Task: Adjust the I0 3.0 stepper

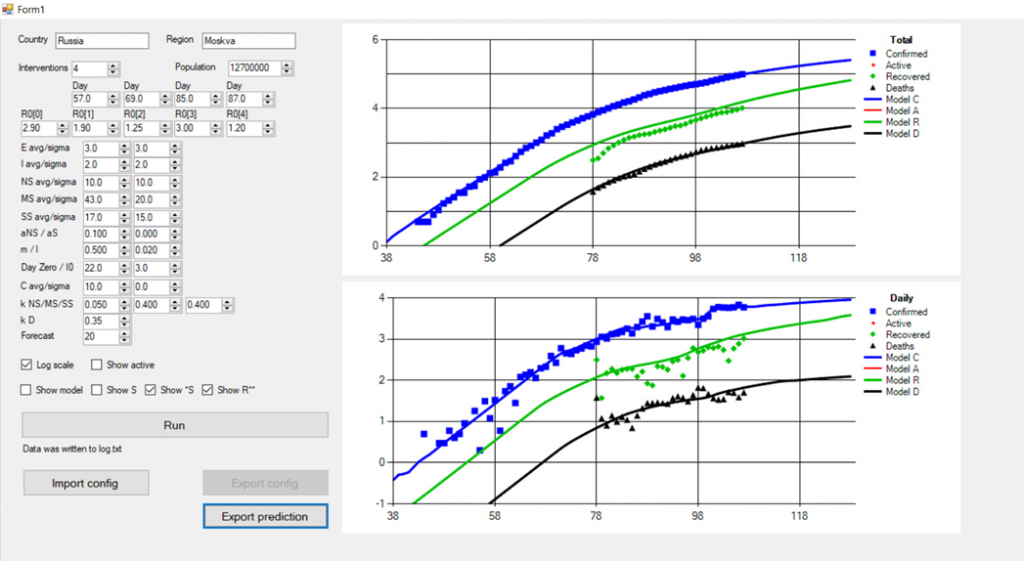Action: point(174,268)
